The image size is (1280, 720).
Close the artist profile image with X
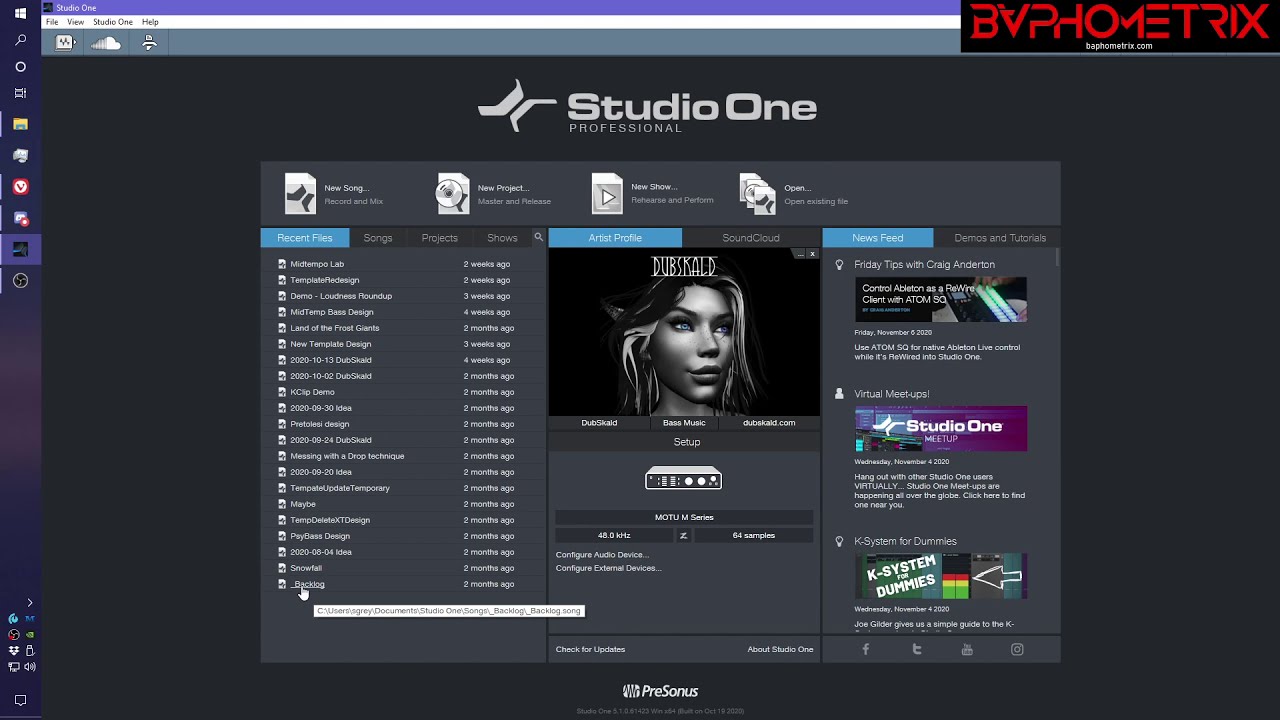(x=812, y=254)
